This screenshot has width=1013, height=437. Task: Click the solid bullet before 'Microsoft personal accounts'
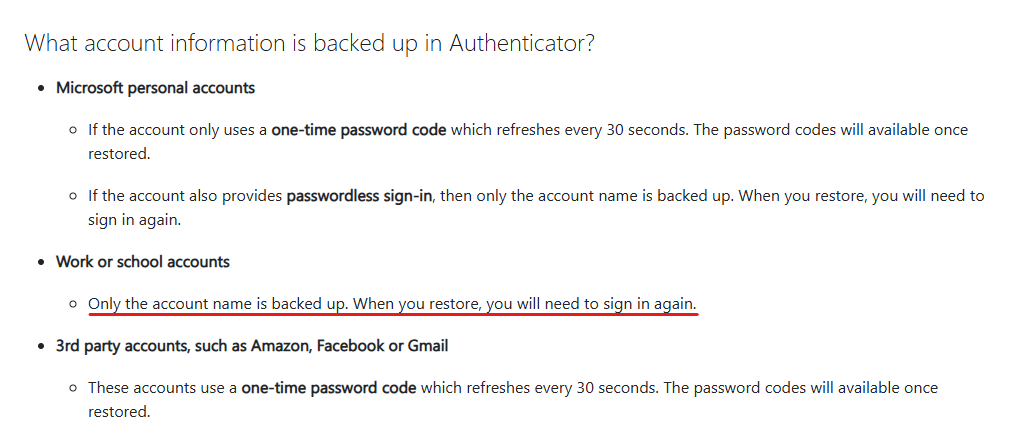point(42,89)
